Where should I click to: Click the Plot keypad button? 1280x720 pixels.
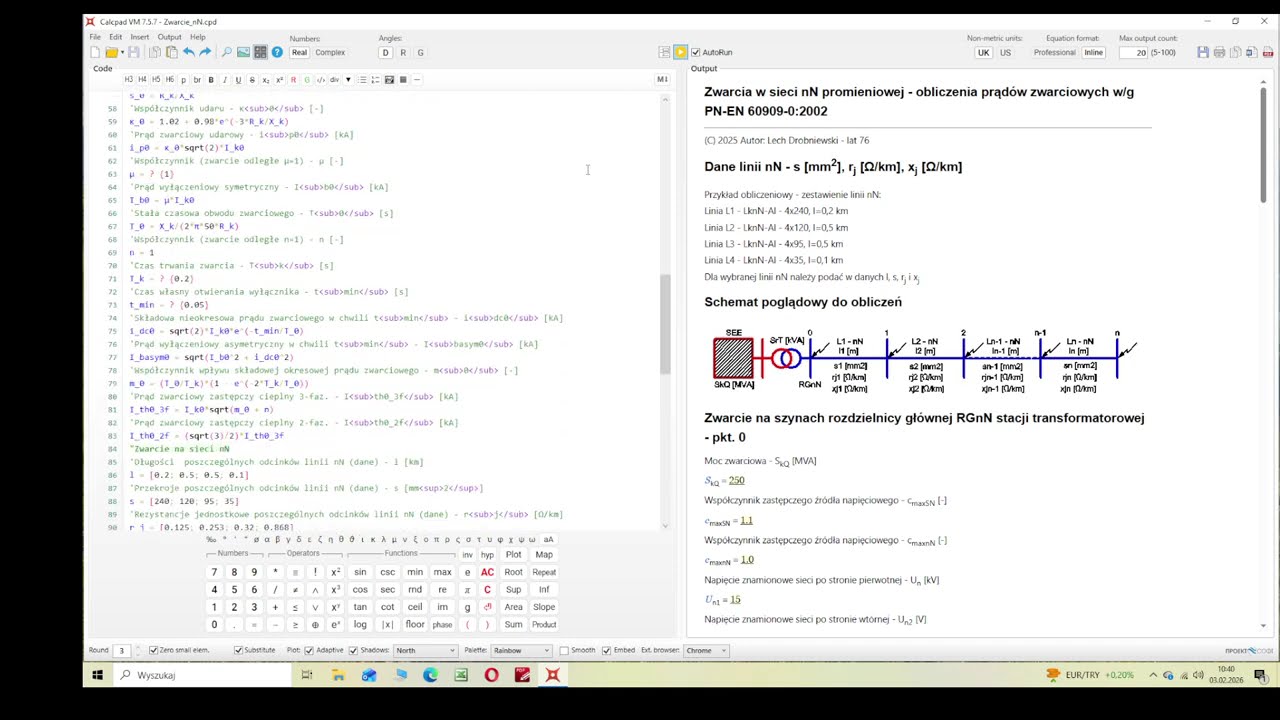513,554
